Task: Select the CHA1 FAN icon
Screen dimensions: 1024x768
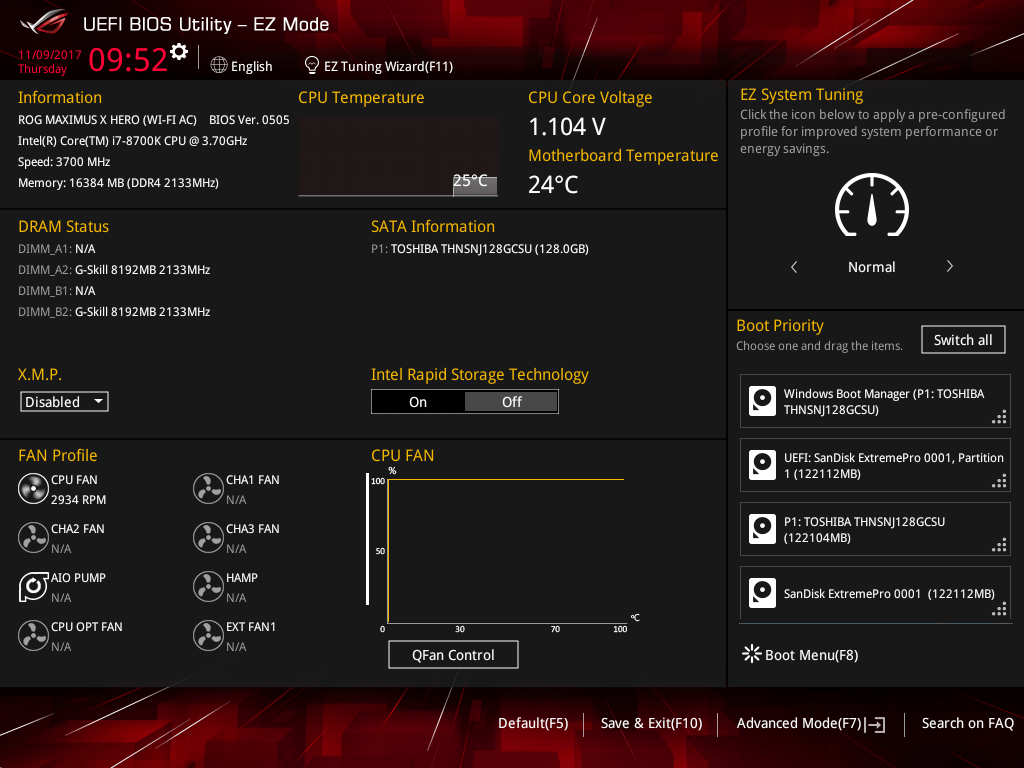Action: point(208,489)
